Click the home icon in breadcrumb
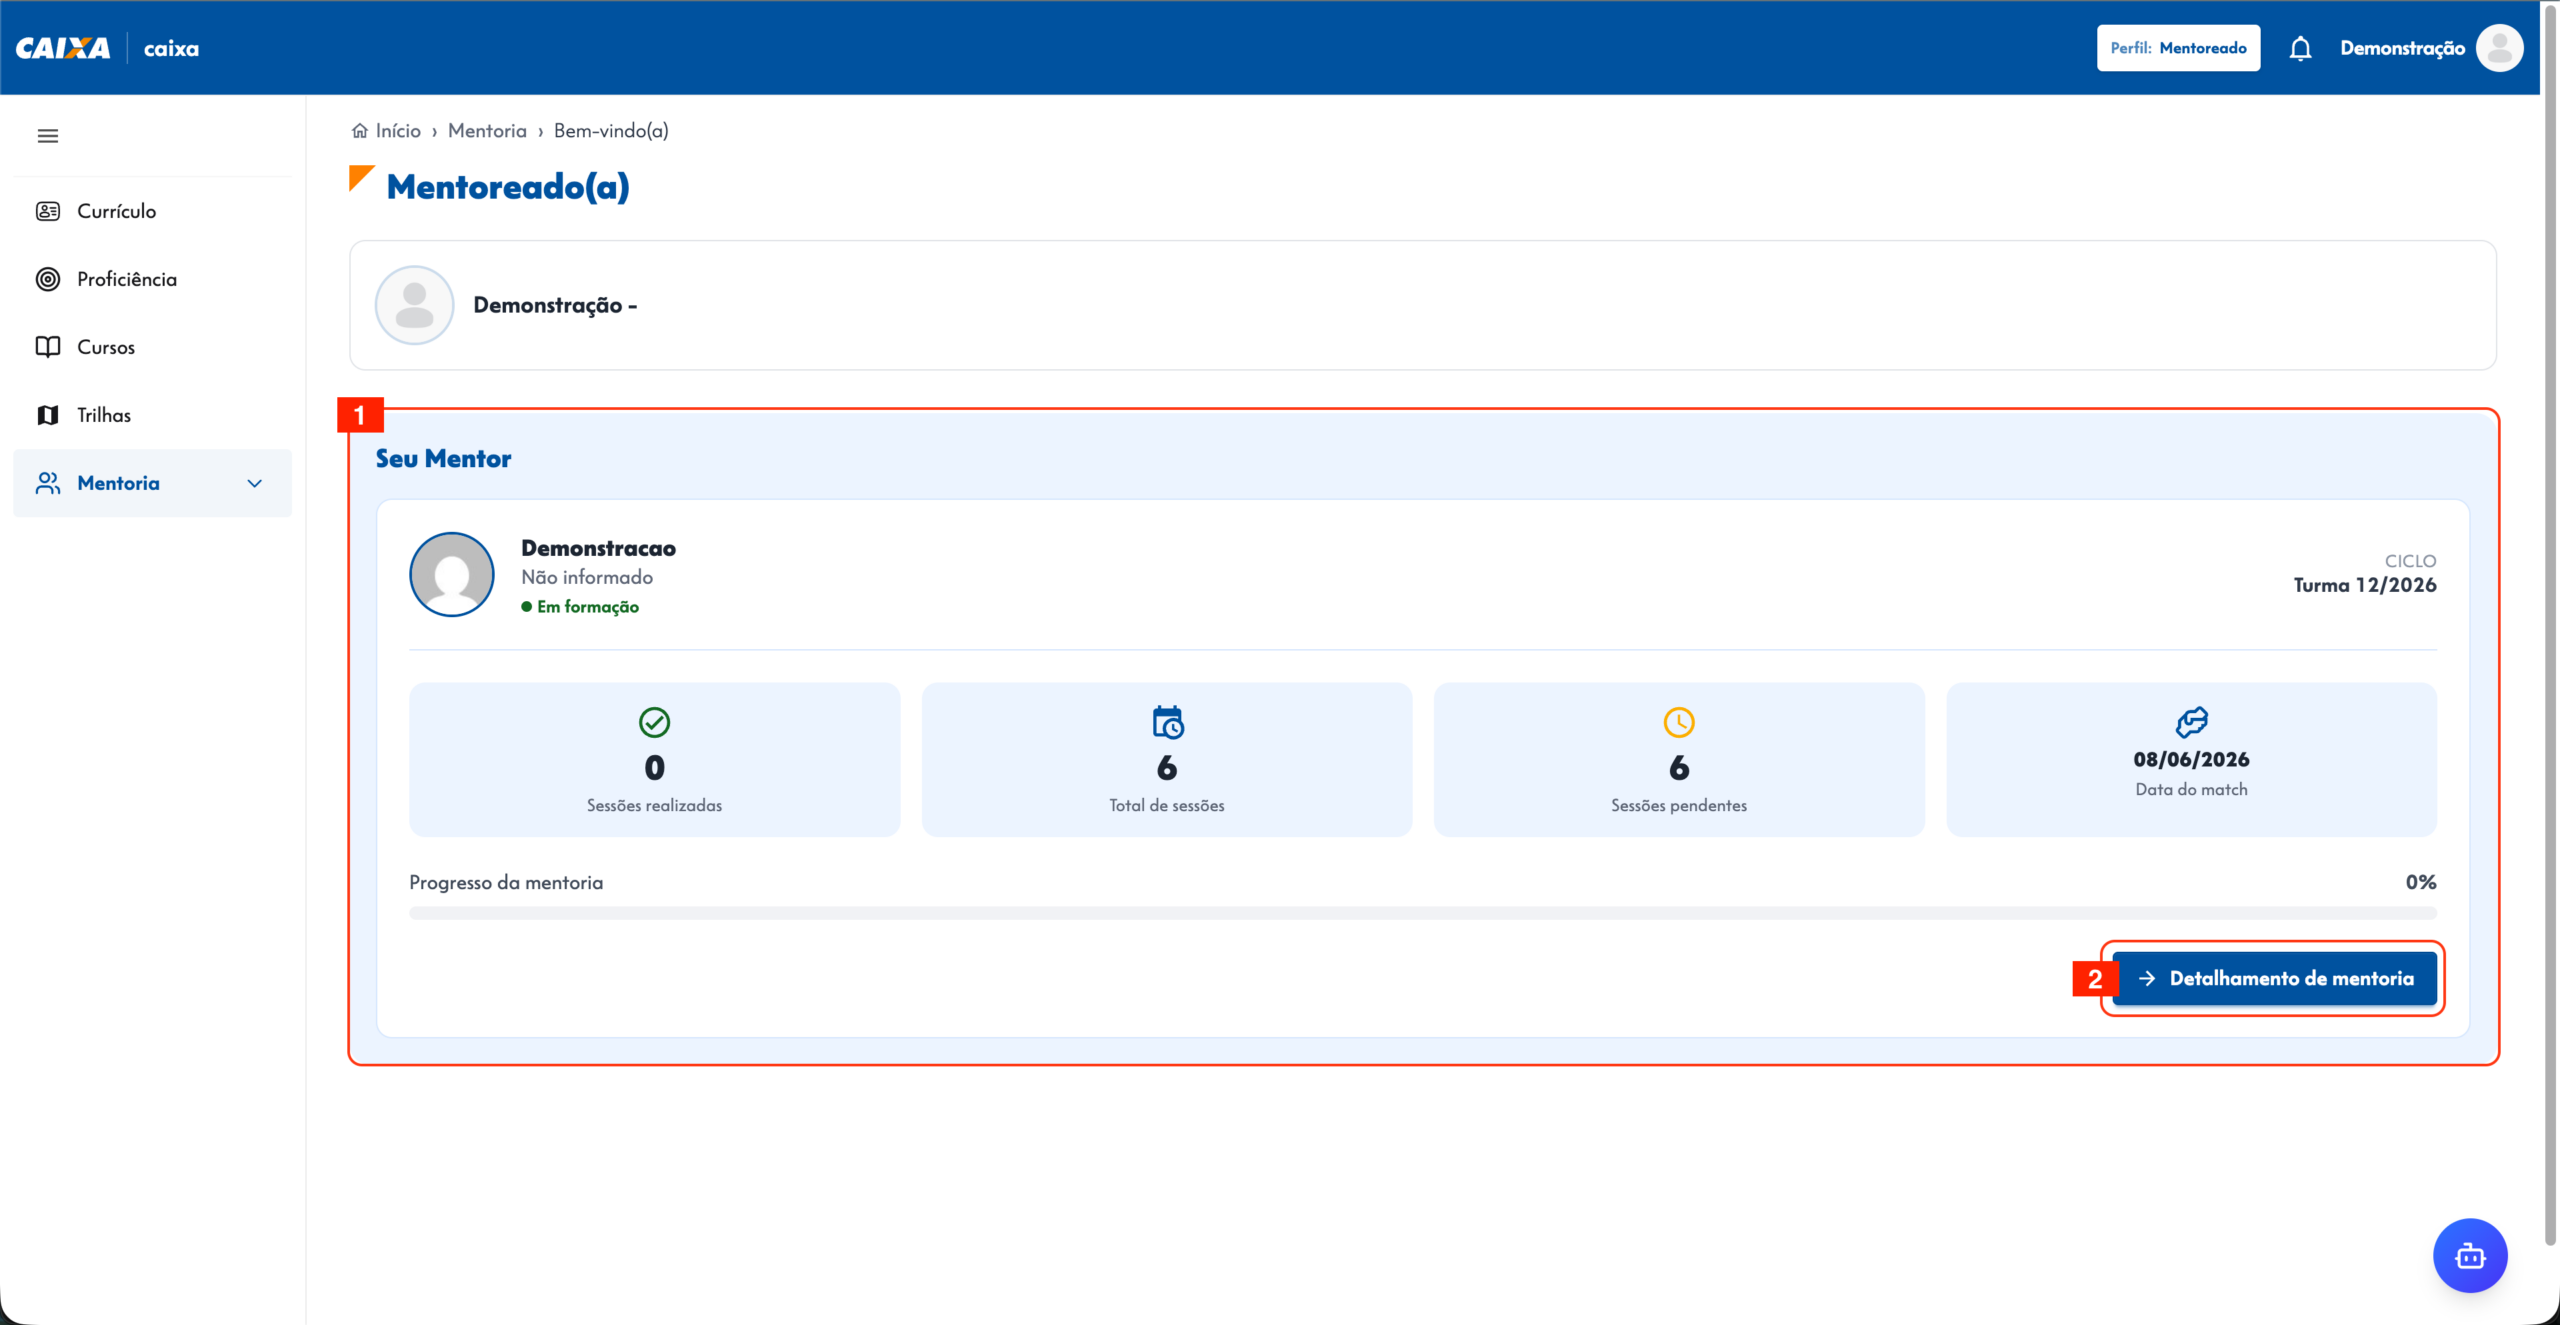The width and height of the screenshot is (2560, 1325). tap(360, 131)
